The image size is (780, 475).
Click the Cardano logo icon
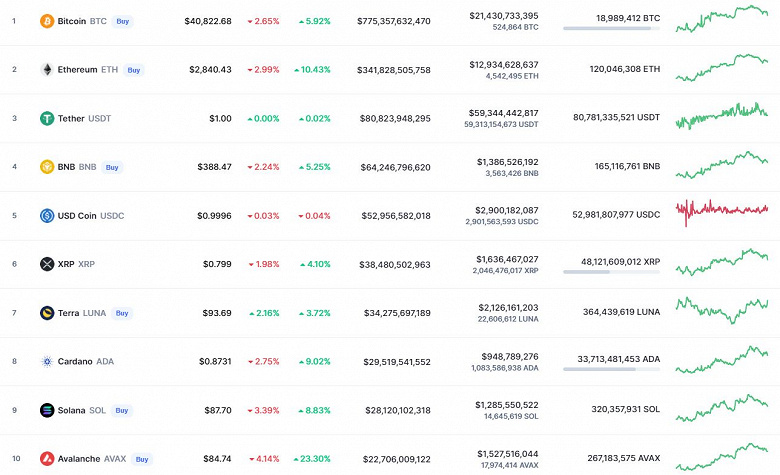pos(46,361)
